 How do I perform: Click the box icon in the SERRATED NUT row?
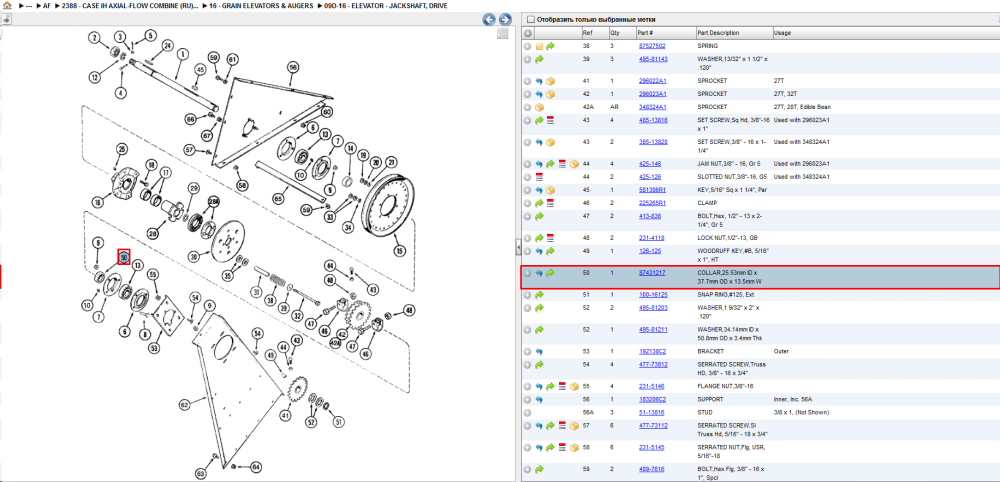click(573, 447)
